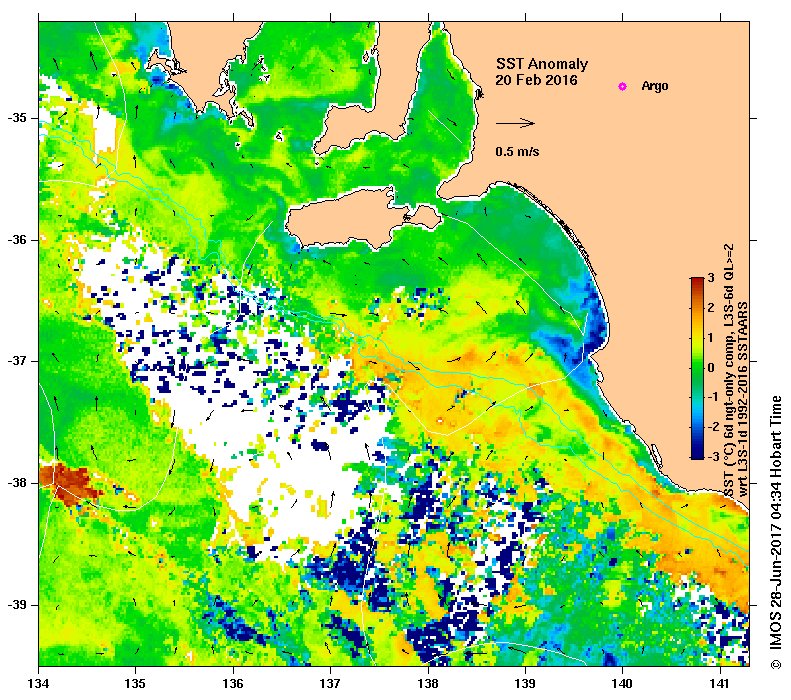Select the '20 Feb 2016' date label
Image resolution: width=791 pixels, height=700 pixels.
click(x=537, y=81)
